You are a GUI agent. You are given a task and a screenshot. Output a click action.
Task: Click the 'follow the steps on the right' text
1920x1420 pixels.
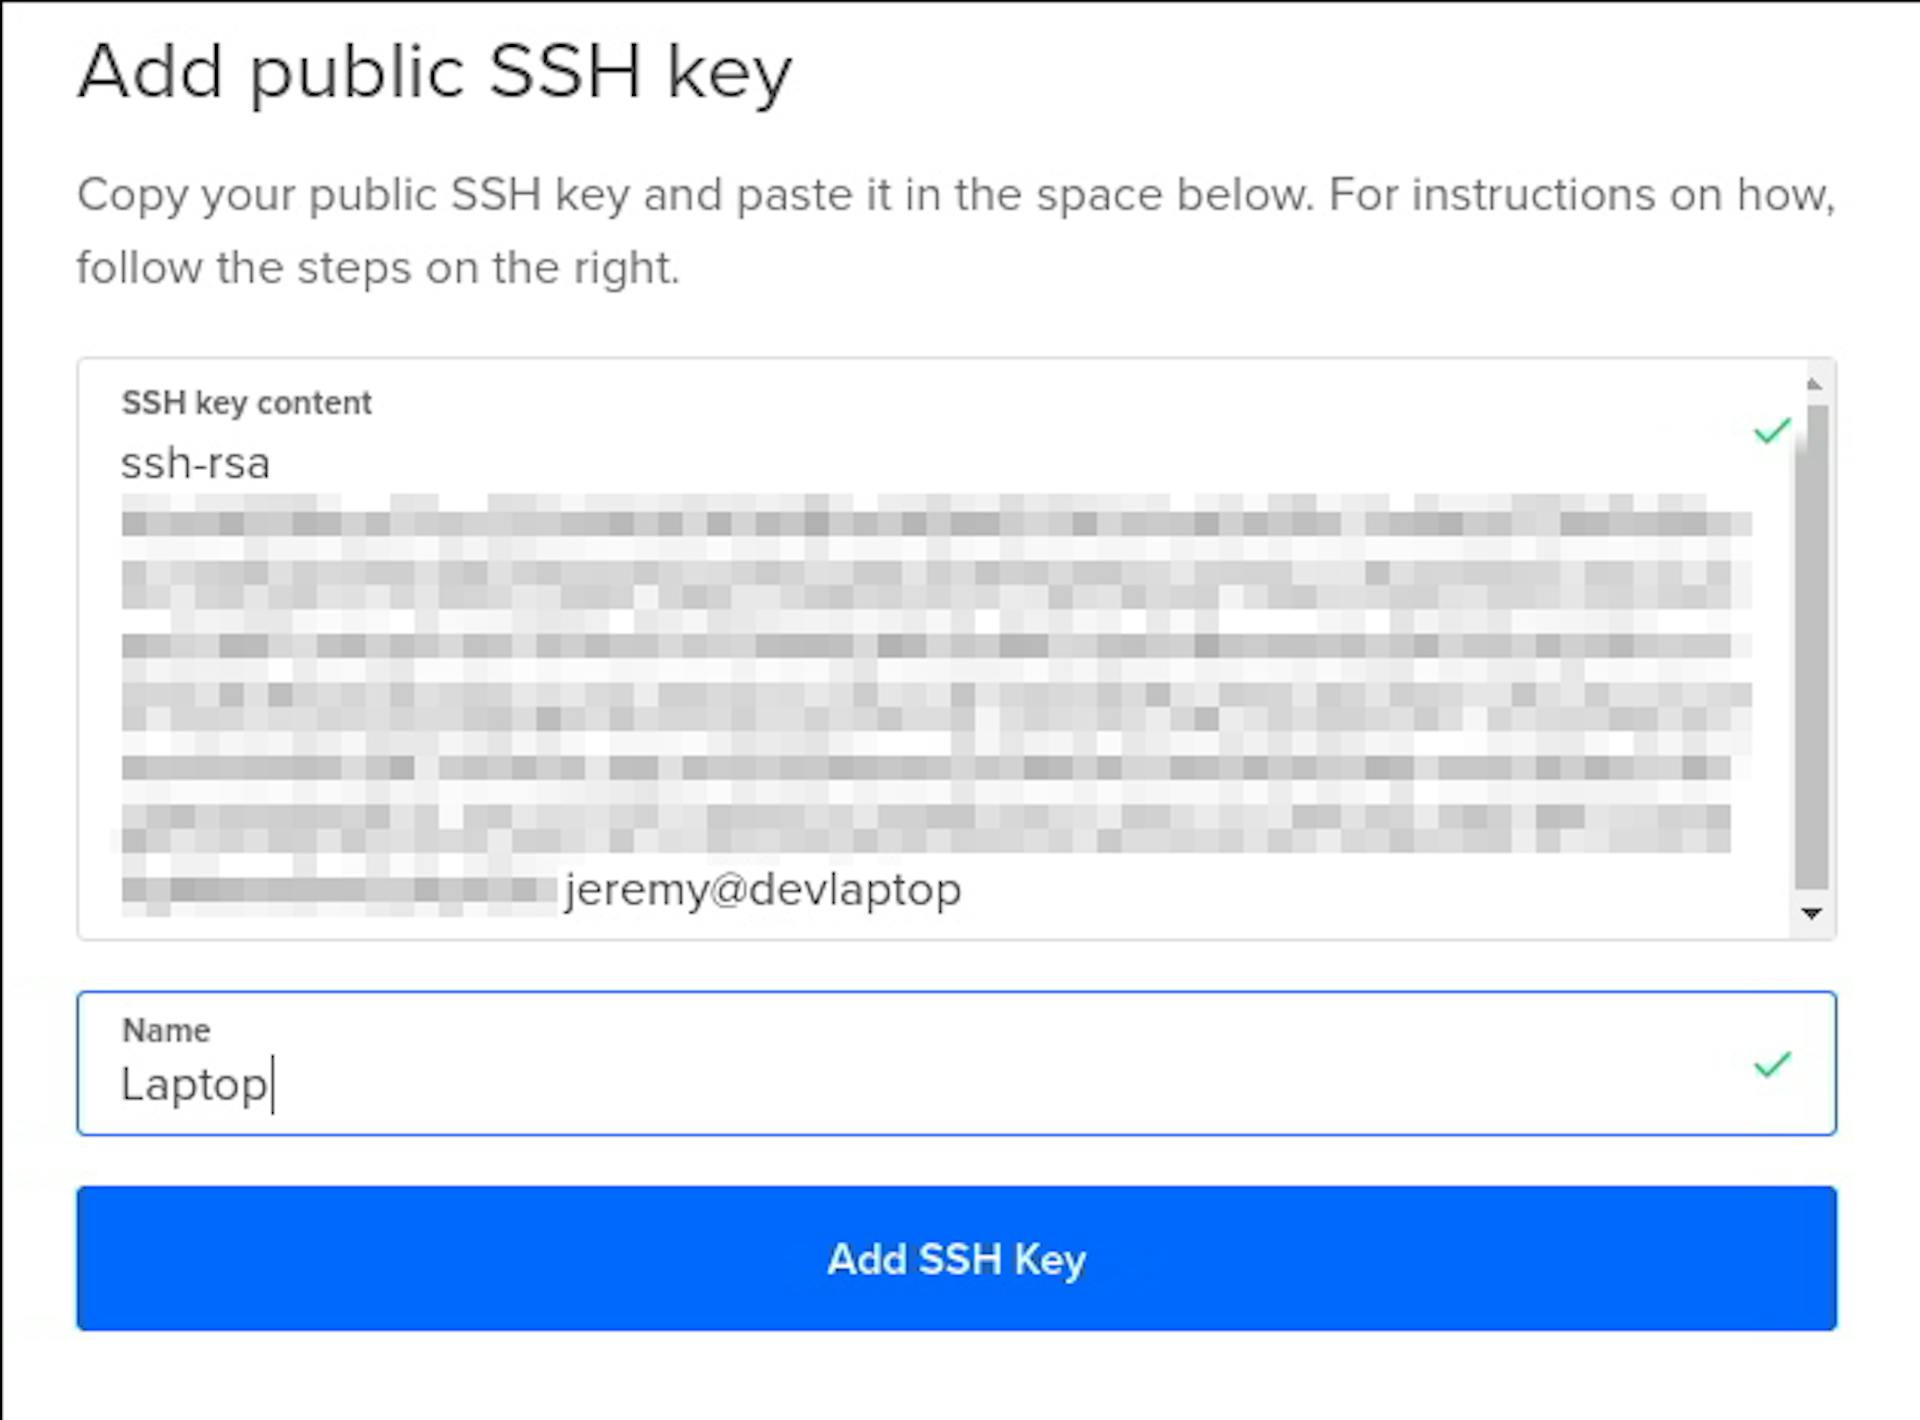point(378,268)
